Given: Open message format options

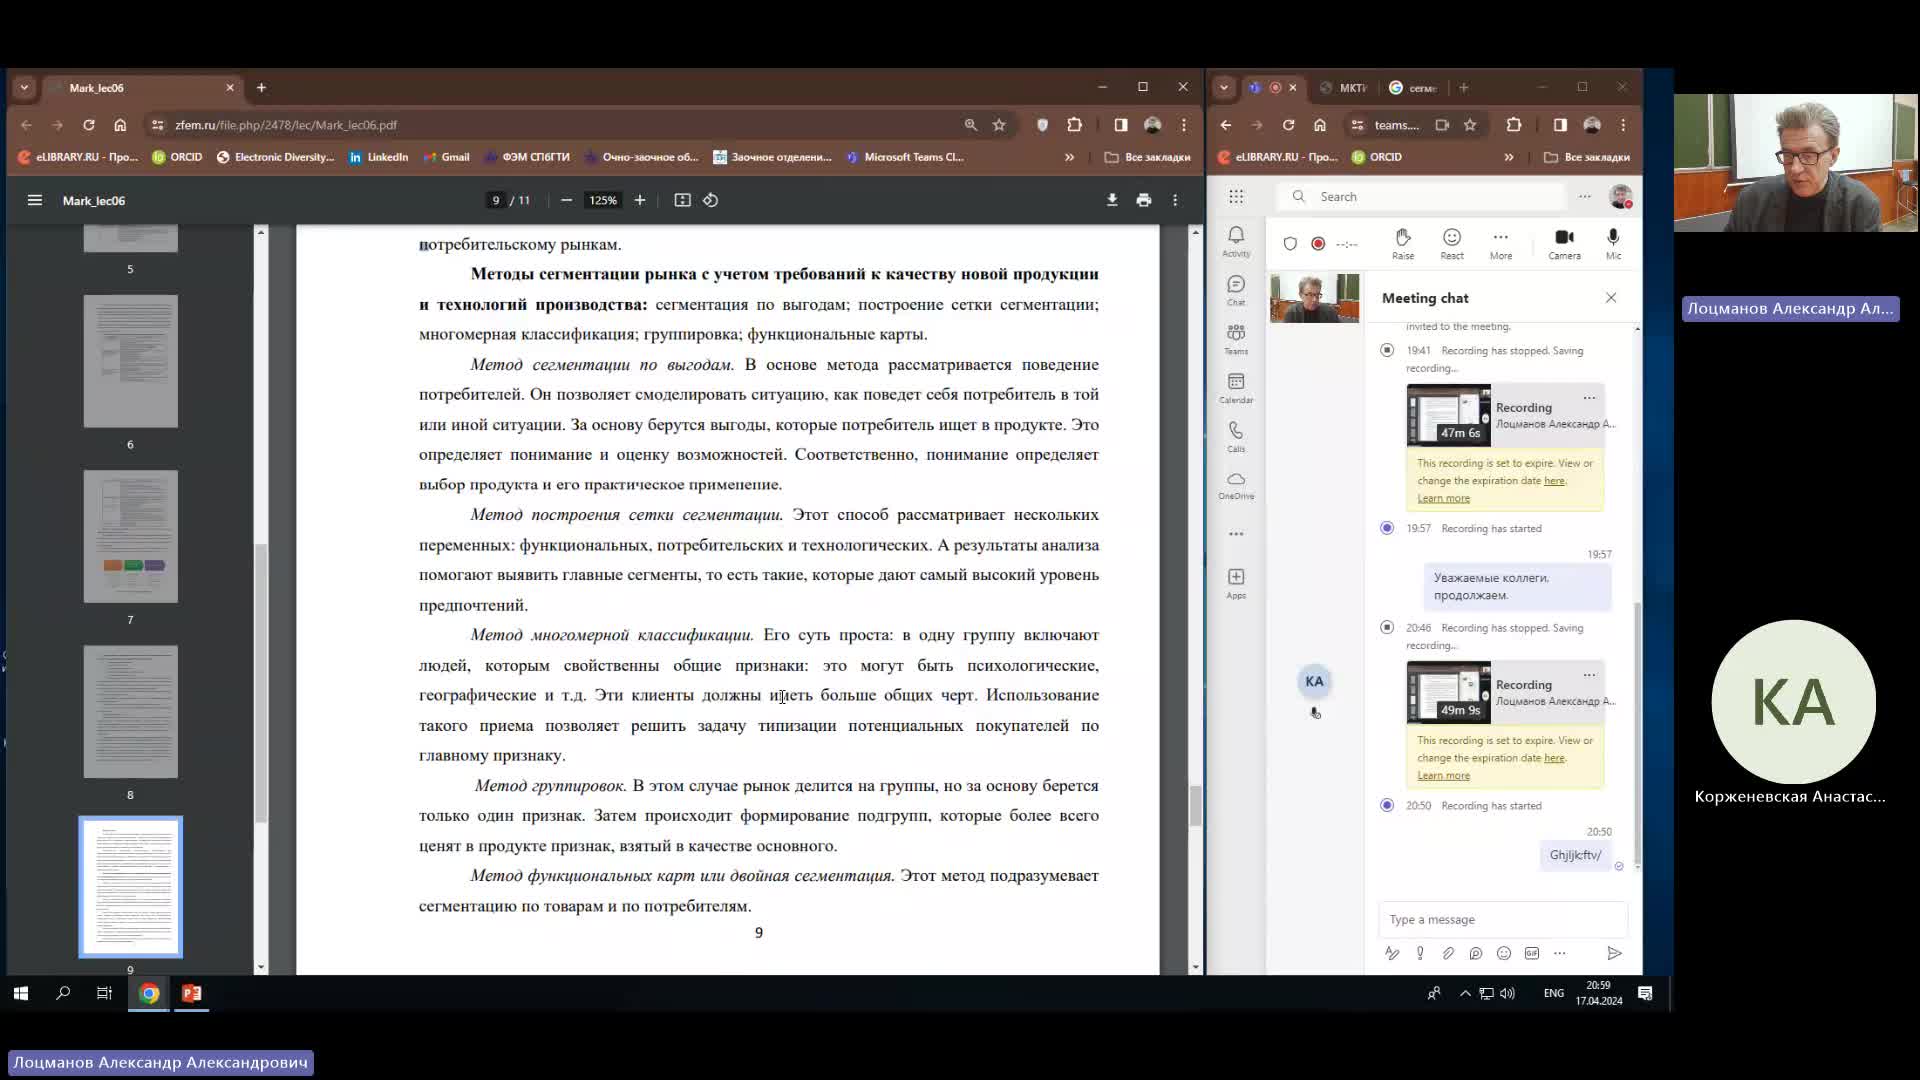Looking at the screenshot, I should 1392,953.
